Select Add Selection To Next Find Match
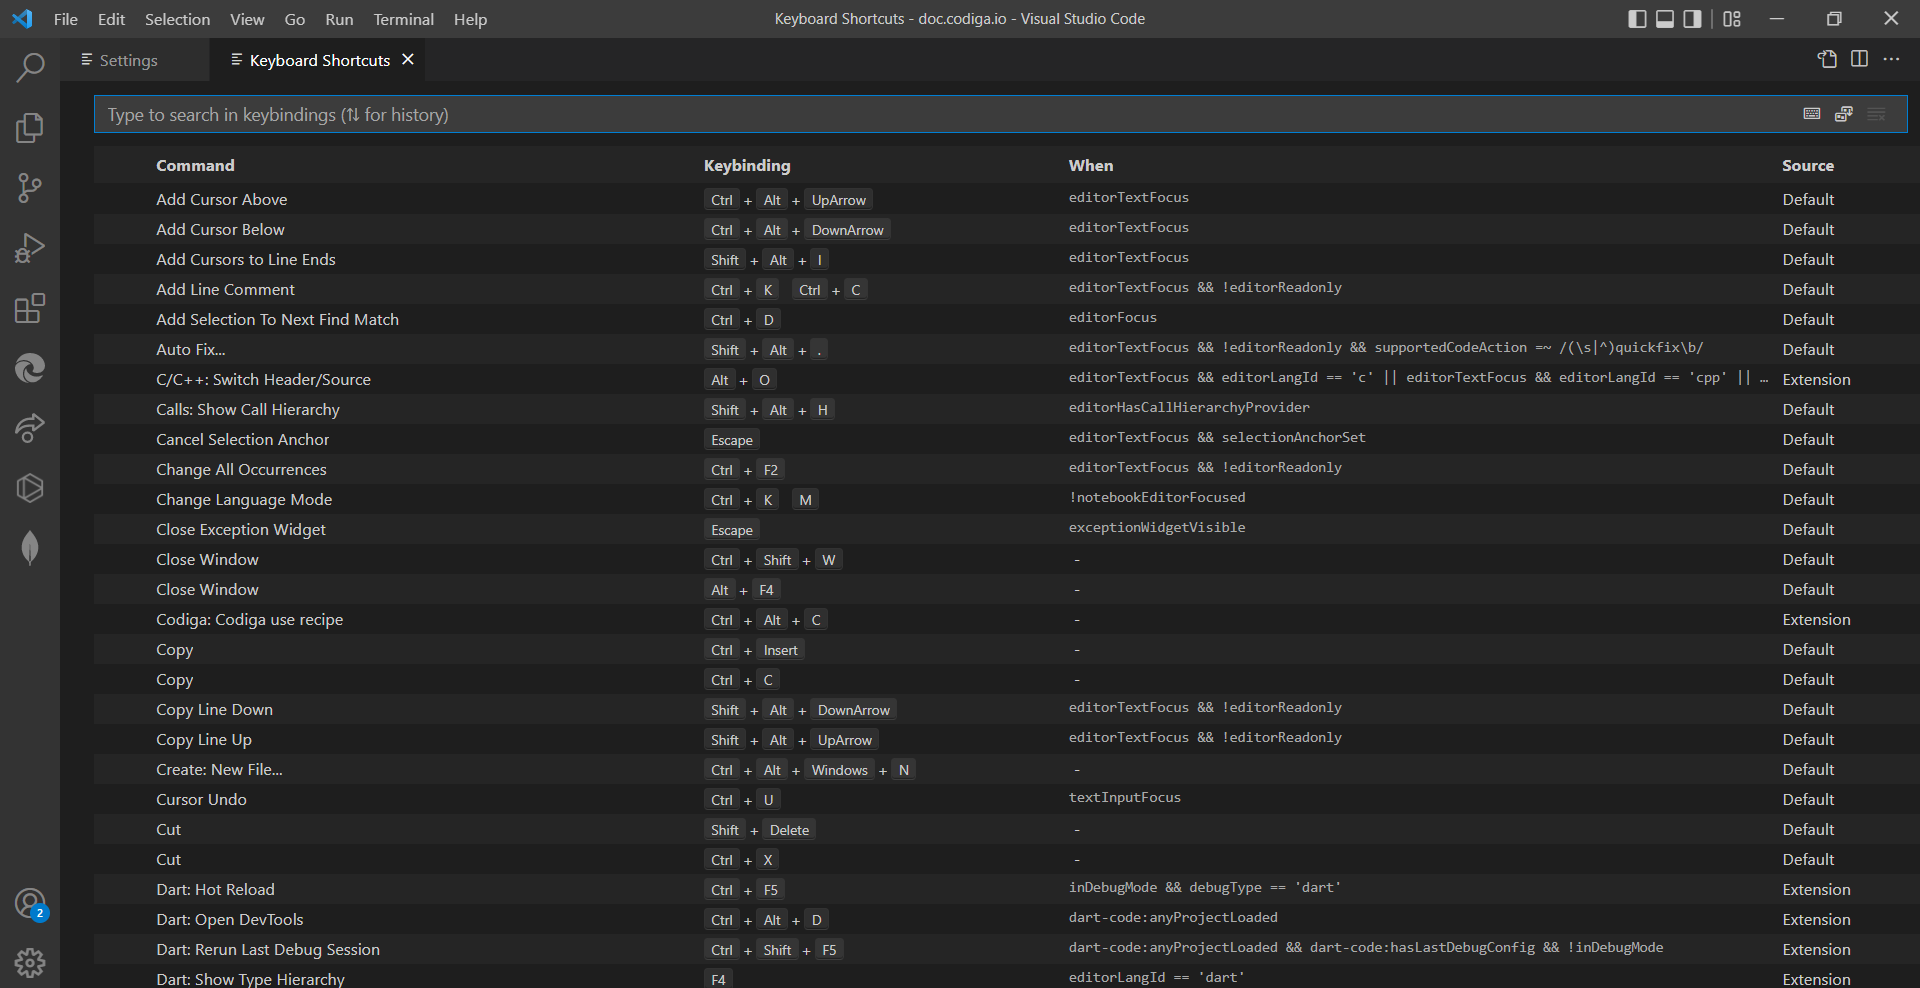This screenshot has height=988, width=1920. [277, 319]
